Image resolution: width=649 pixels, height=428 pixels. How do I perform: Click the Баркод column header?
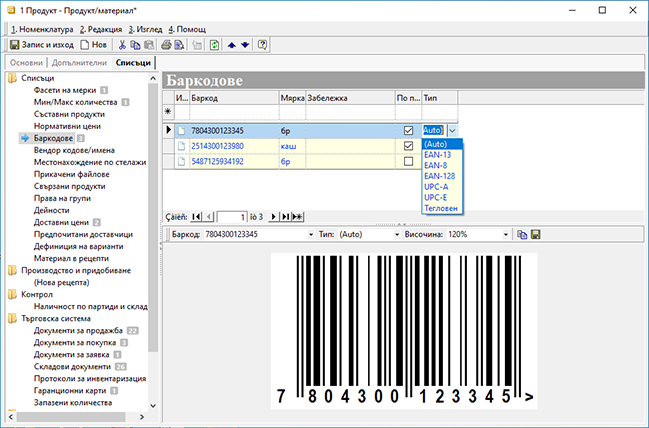pyautogui.click(x=234, y=98)
